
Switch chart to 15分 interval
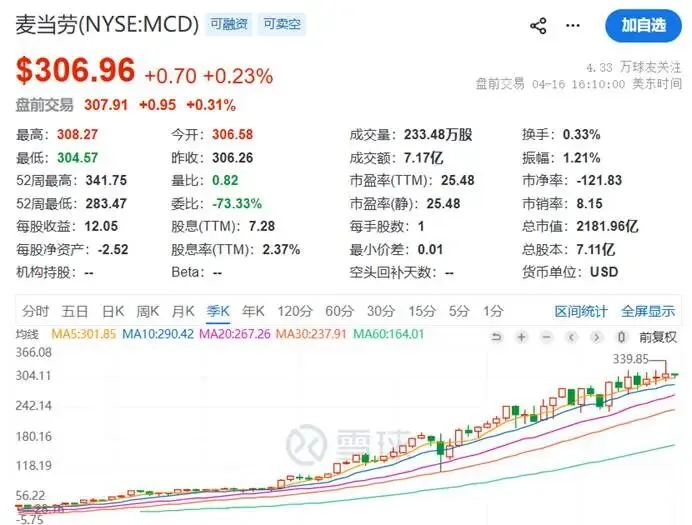(x=422, y=311)
